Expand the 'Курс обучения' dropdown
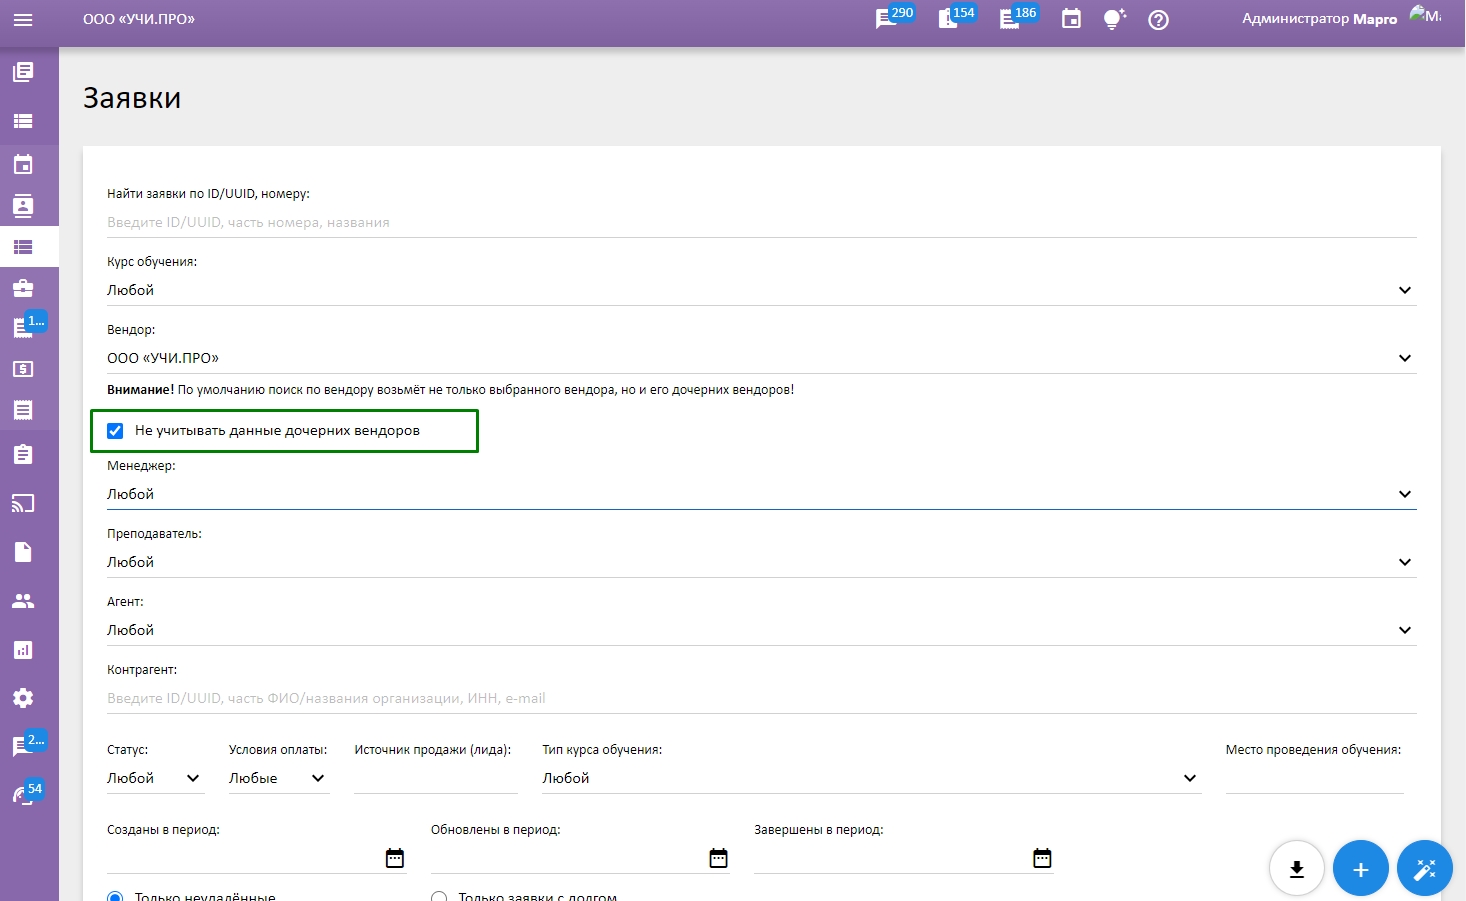Viewport: 1466px width, 901px height. click(762, 290)
